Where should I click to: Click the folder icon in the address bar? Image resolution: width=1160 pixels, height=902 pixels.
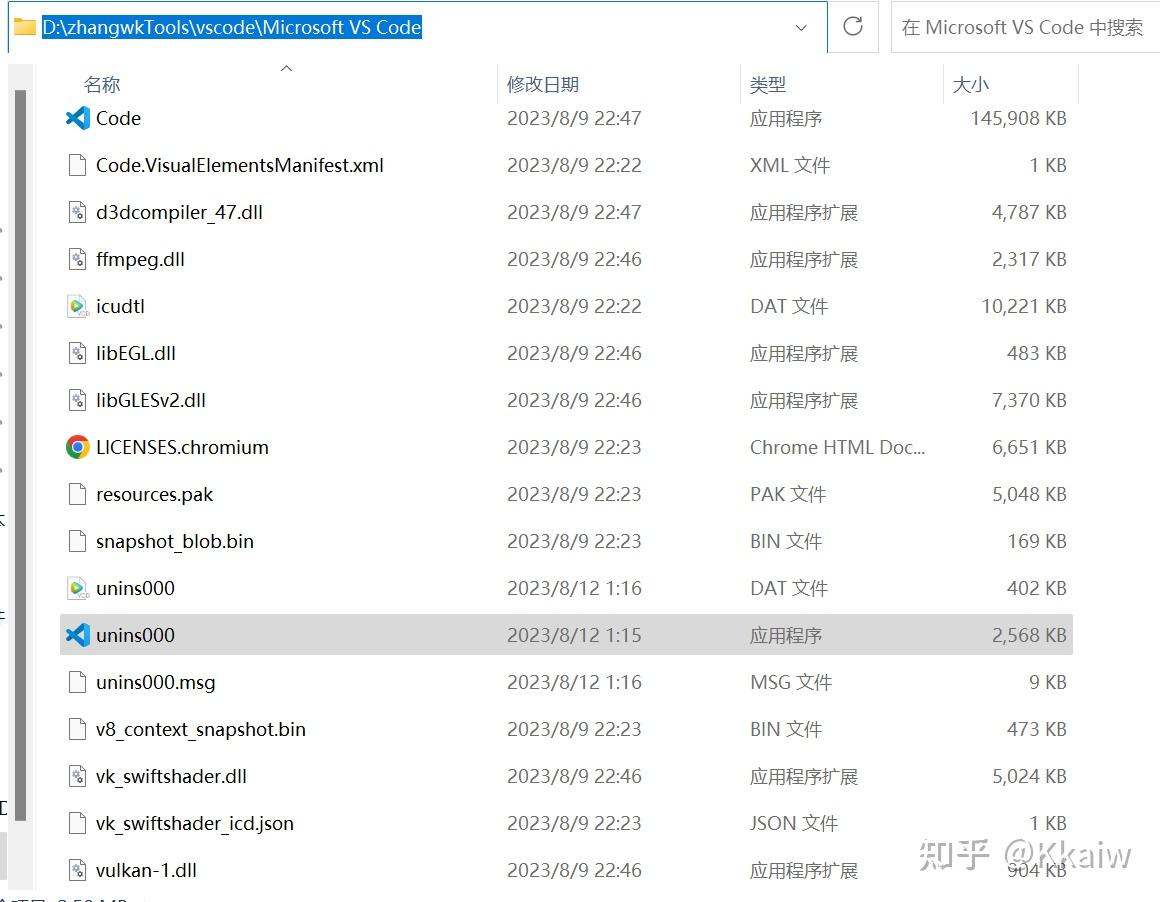(x=23, y=27)
